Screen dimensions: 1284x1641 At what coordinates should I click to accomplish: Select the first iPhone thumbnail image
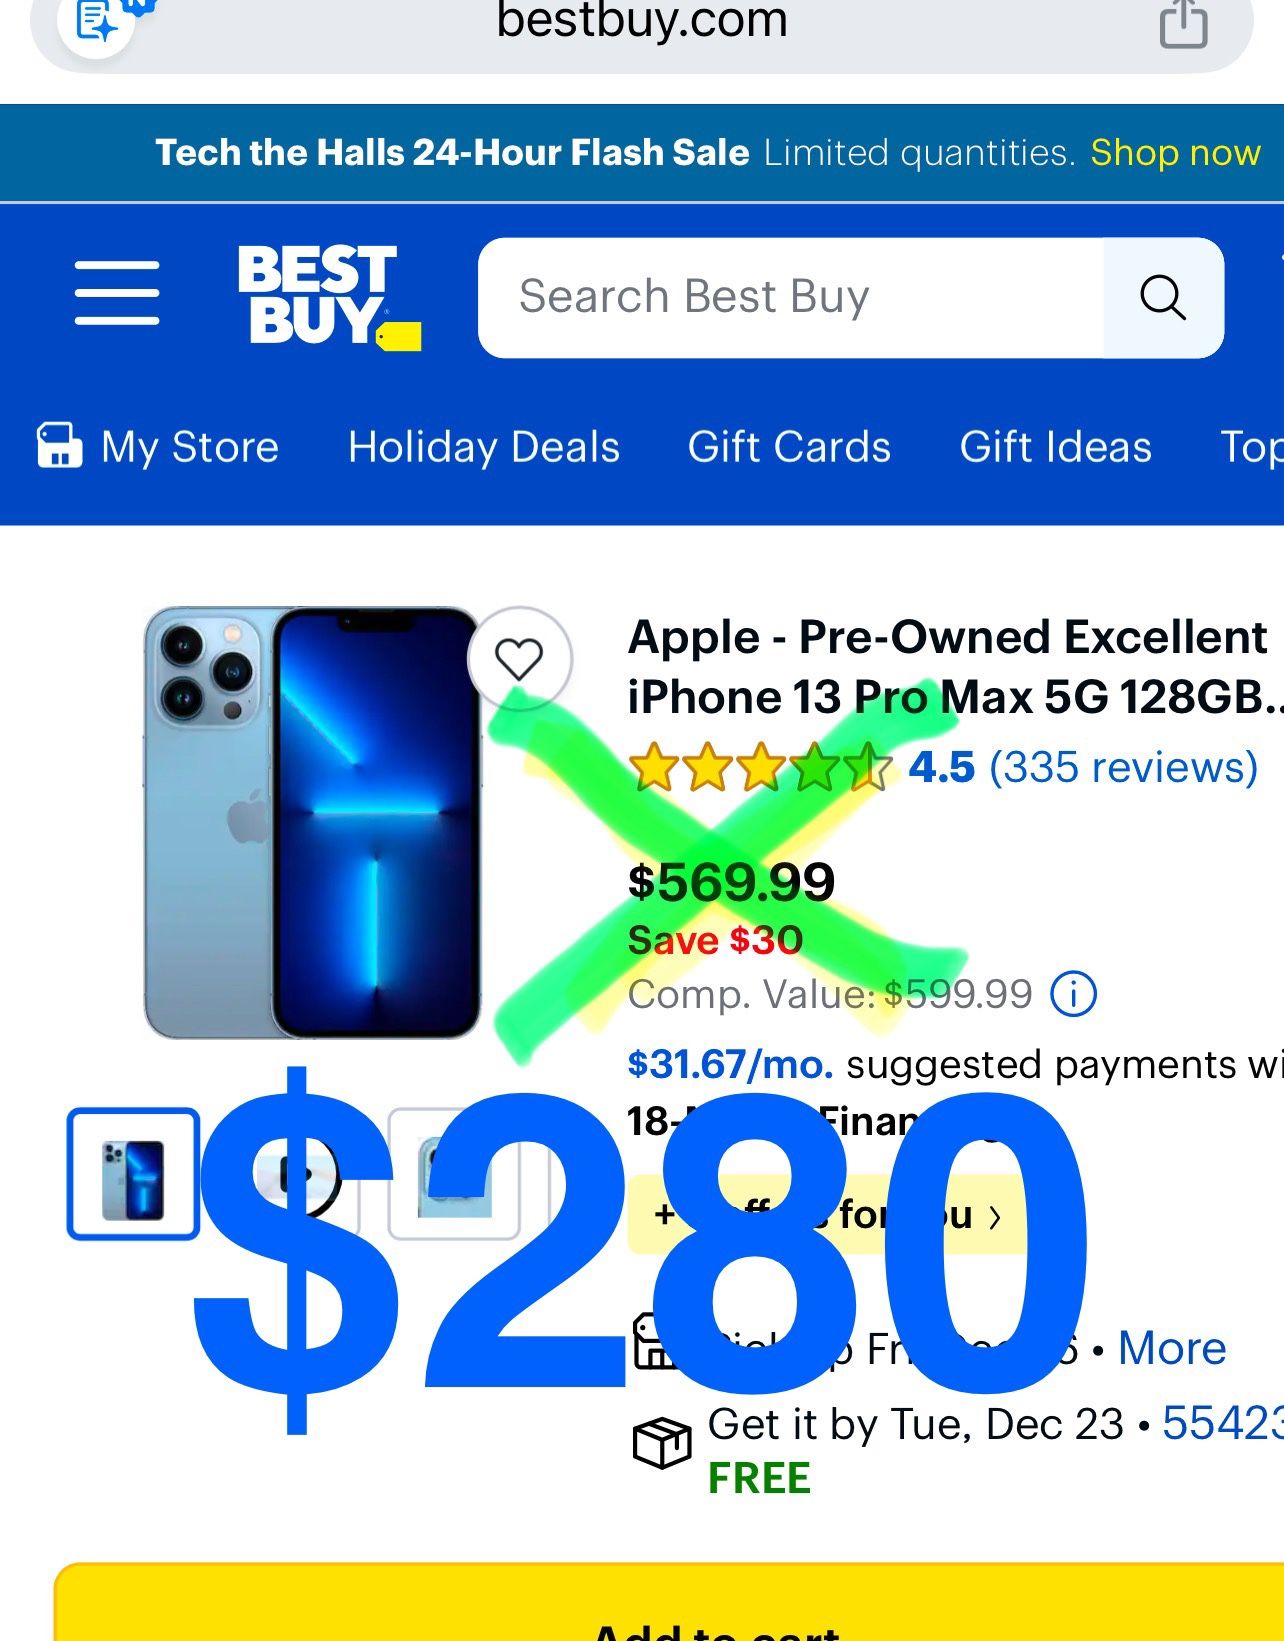(x=133, y=1174)
